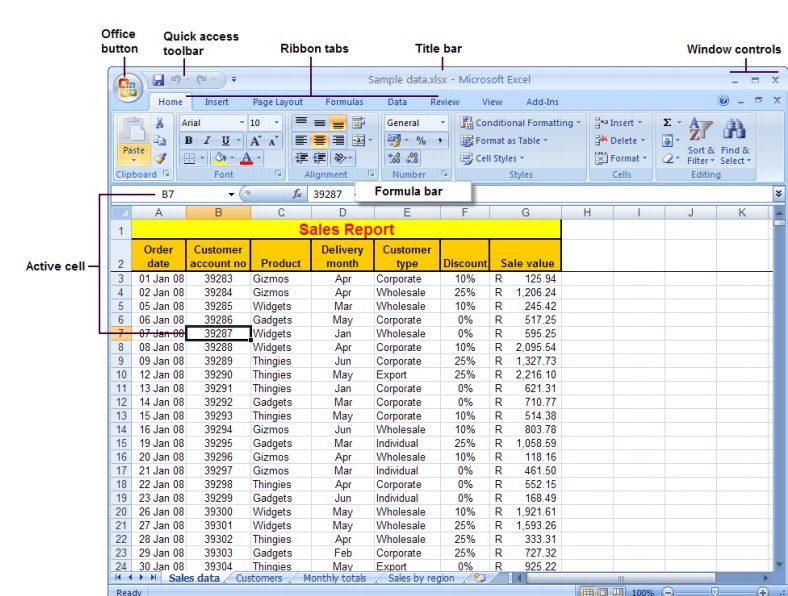Click the formula bar value 39287
This screenshot has width=788, height=596.
click(328, 194)
